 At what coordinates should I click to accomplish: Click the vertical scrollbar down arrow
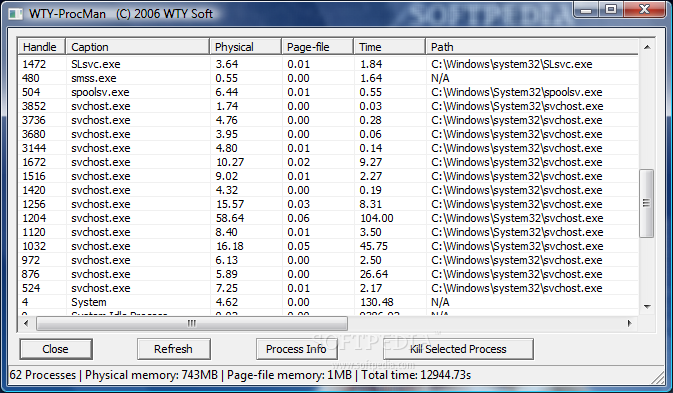coord(647,307)
